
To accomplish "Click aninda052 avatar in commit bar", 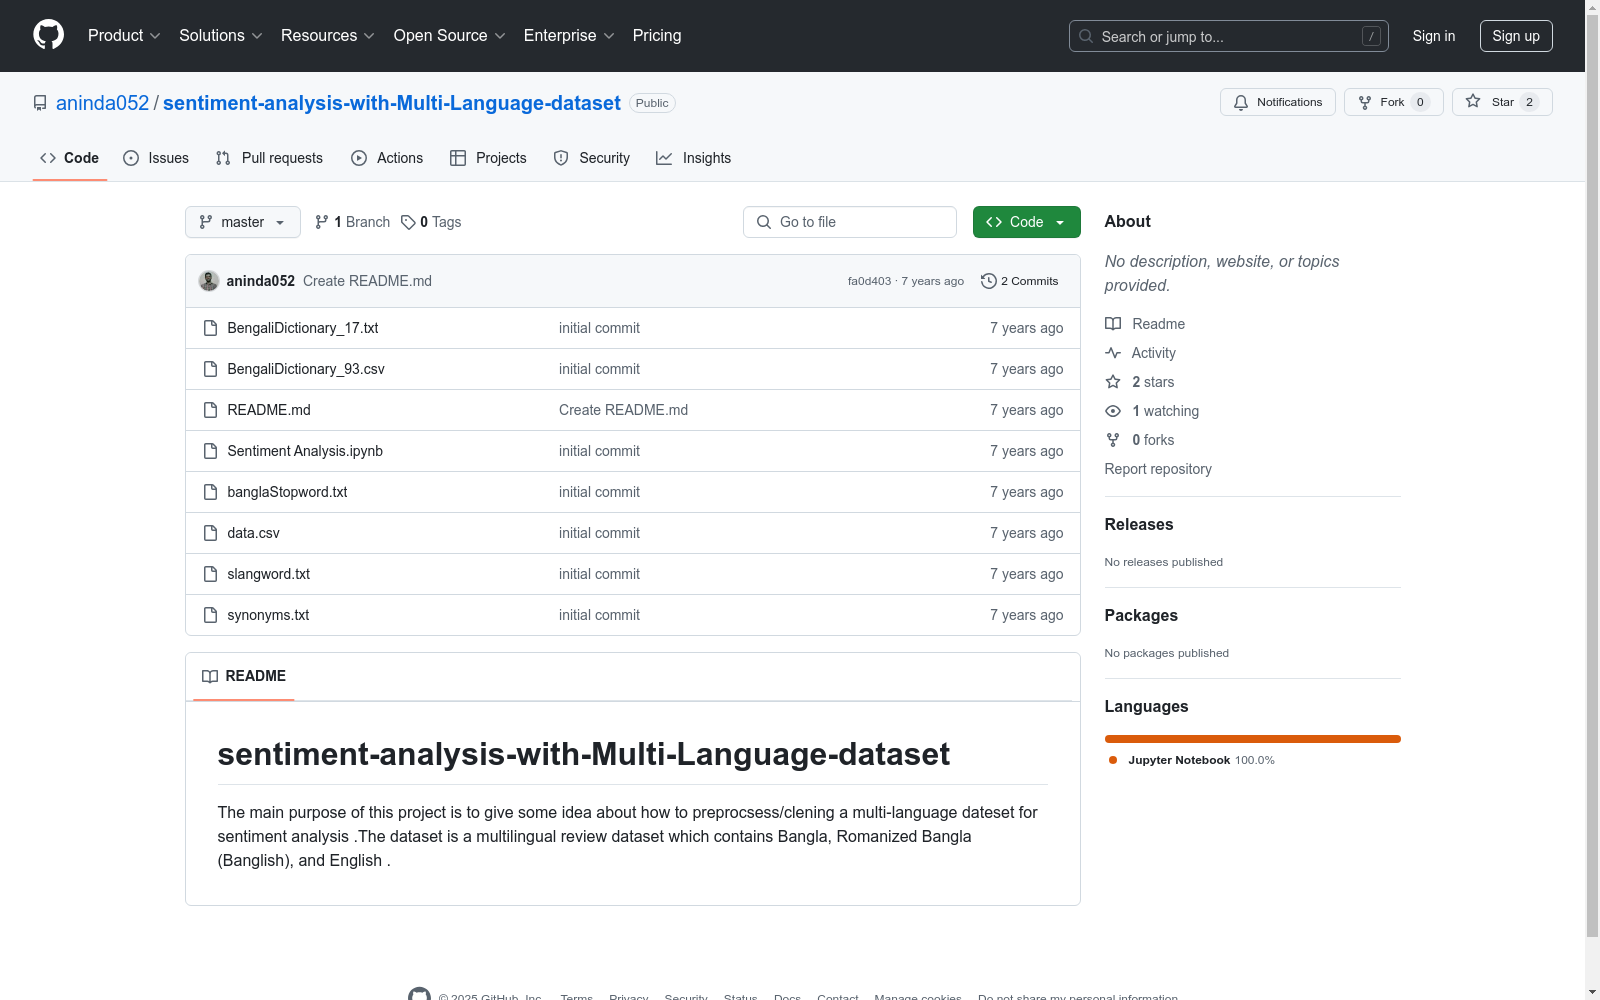I will (x=209, y=281).
